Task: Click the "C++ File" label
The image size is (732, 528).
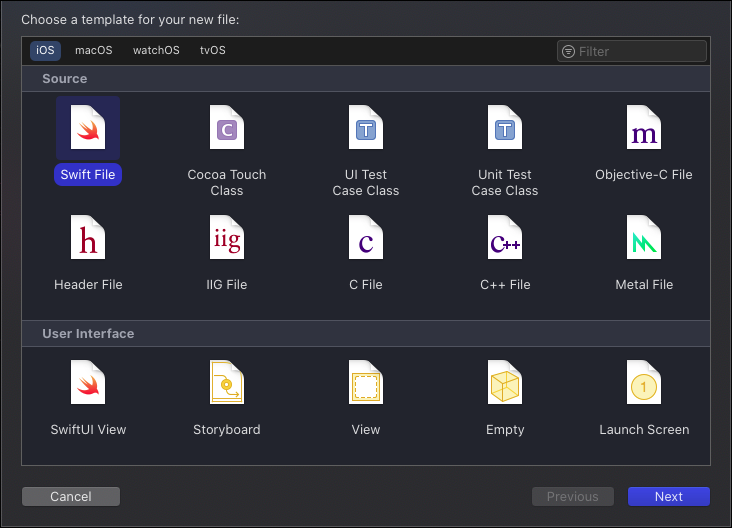Action: click(x=505, y=285)
